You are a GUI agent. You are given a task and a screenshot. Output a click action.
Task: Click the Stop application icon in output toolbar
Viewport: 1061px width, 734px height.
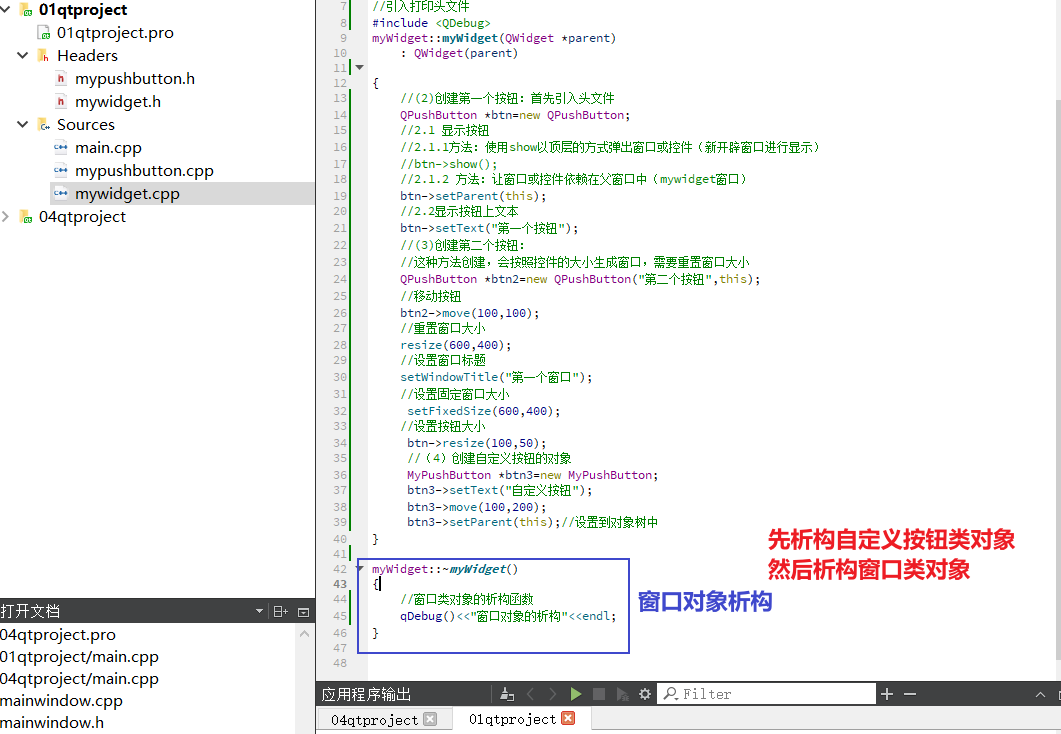(599, 693)
